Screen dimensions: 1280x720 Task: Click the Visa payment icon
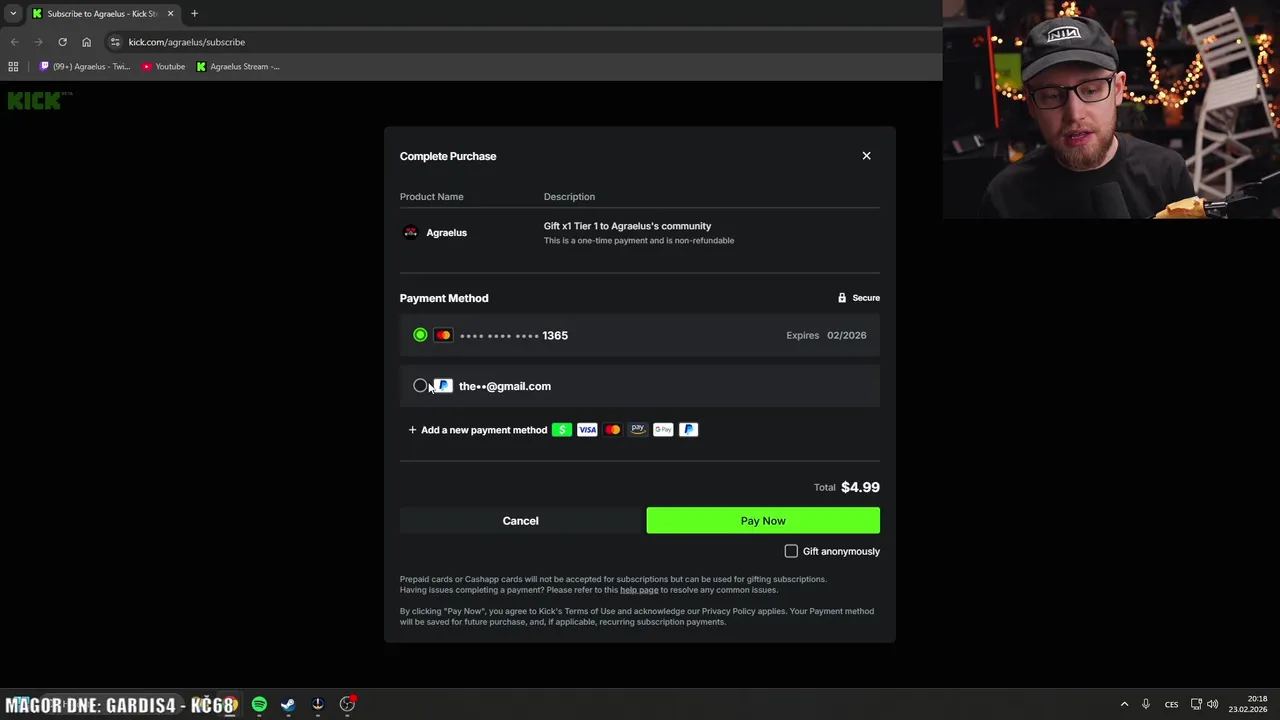[x=587, y=430]
